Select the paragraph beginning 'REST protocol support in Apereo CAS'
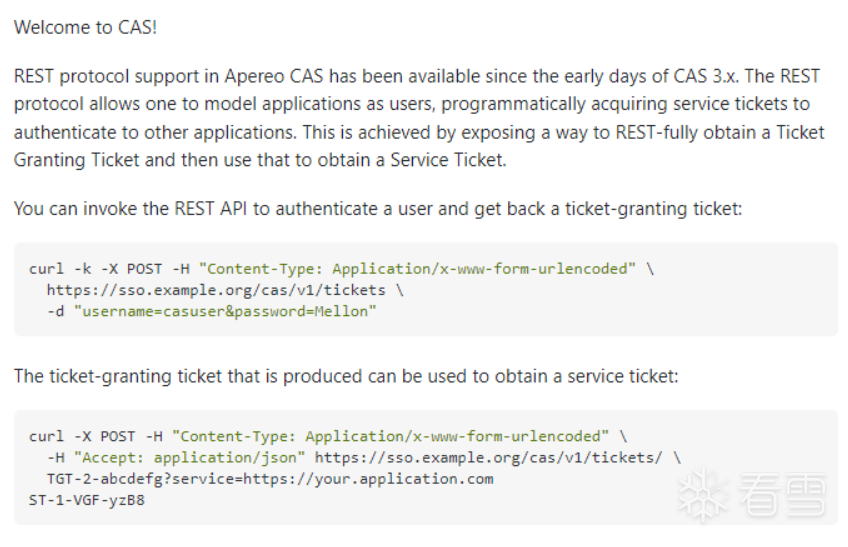848x547 pixels. coord(419,118)
